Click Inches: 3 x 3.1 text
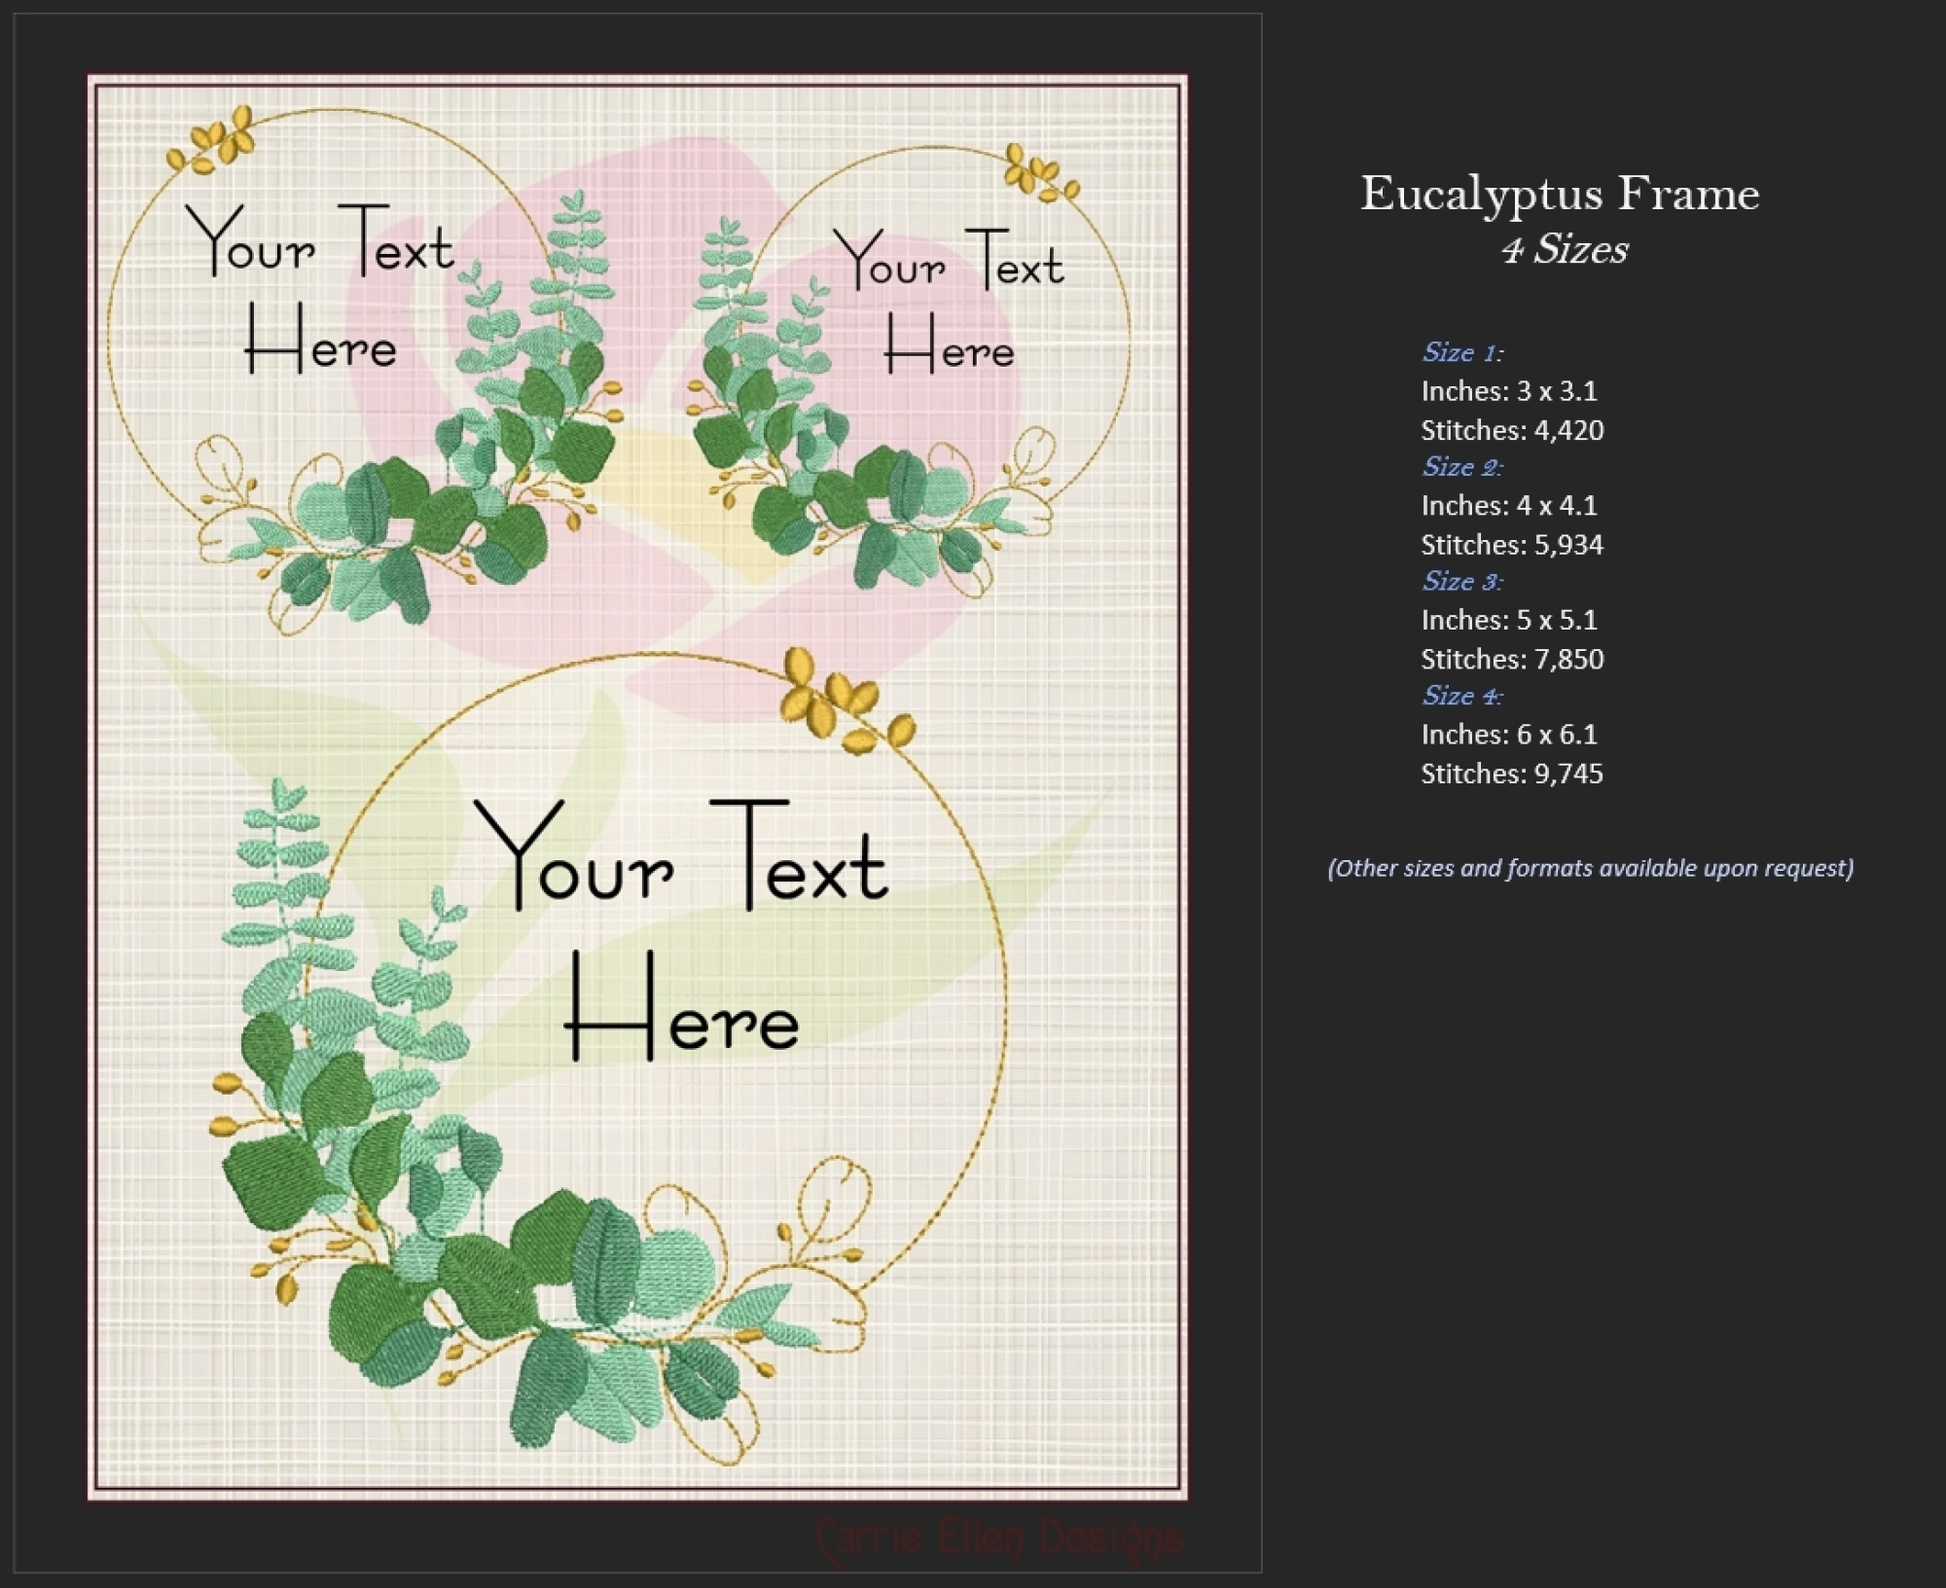The width and height of the screenshot is (1946, 1588). click(1508, 391)
